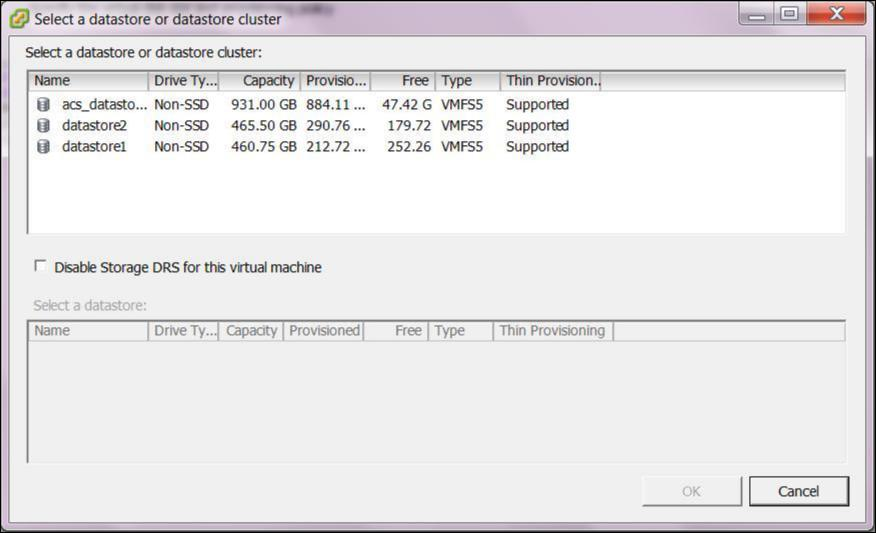Maximize the datastore selection dialog
This screenshot has height=533, width=876.
[x=789, y=14]
